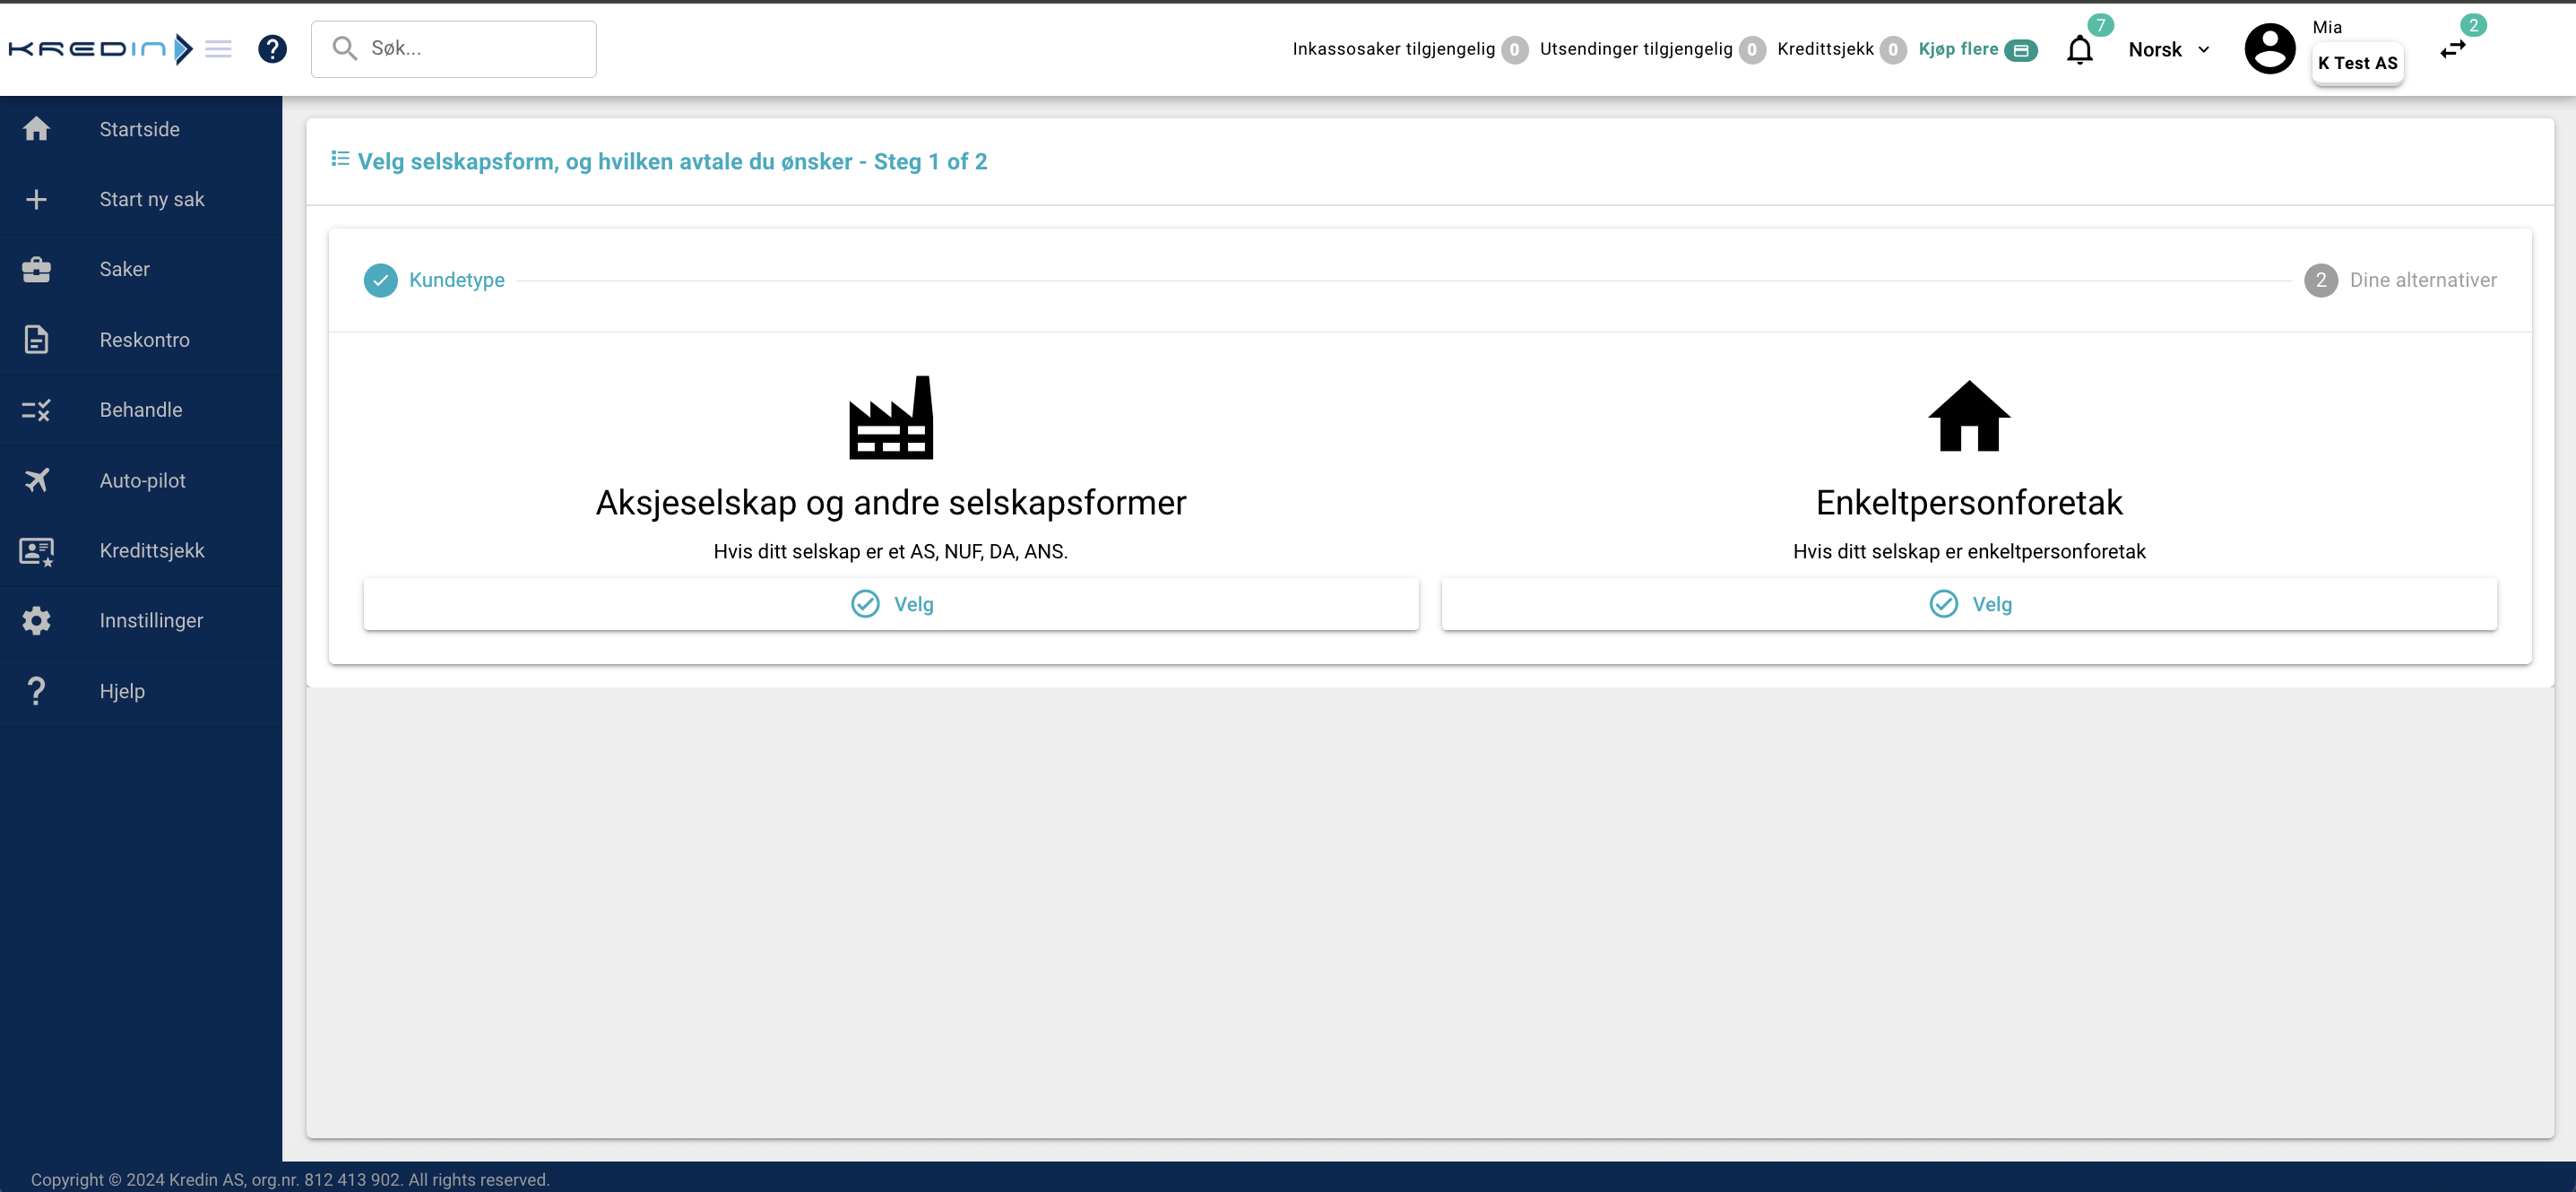The width and height of the screenshot is (2576, 1192).
Task: Click copyright text in footer
Action: coord(290,1180)
